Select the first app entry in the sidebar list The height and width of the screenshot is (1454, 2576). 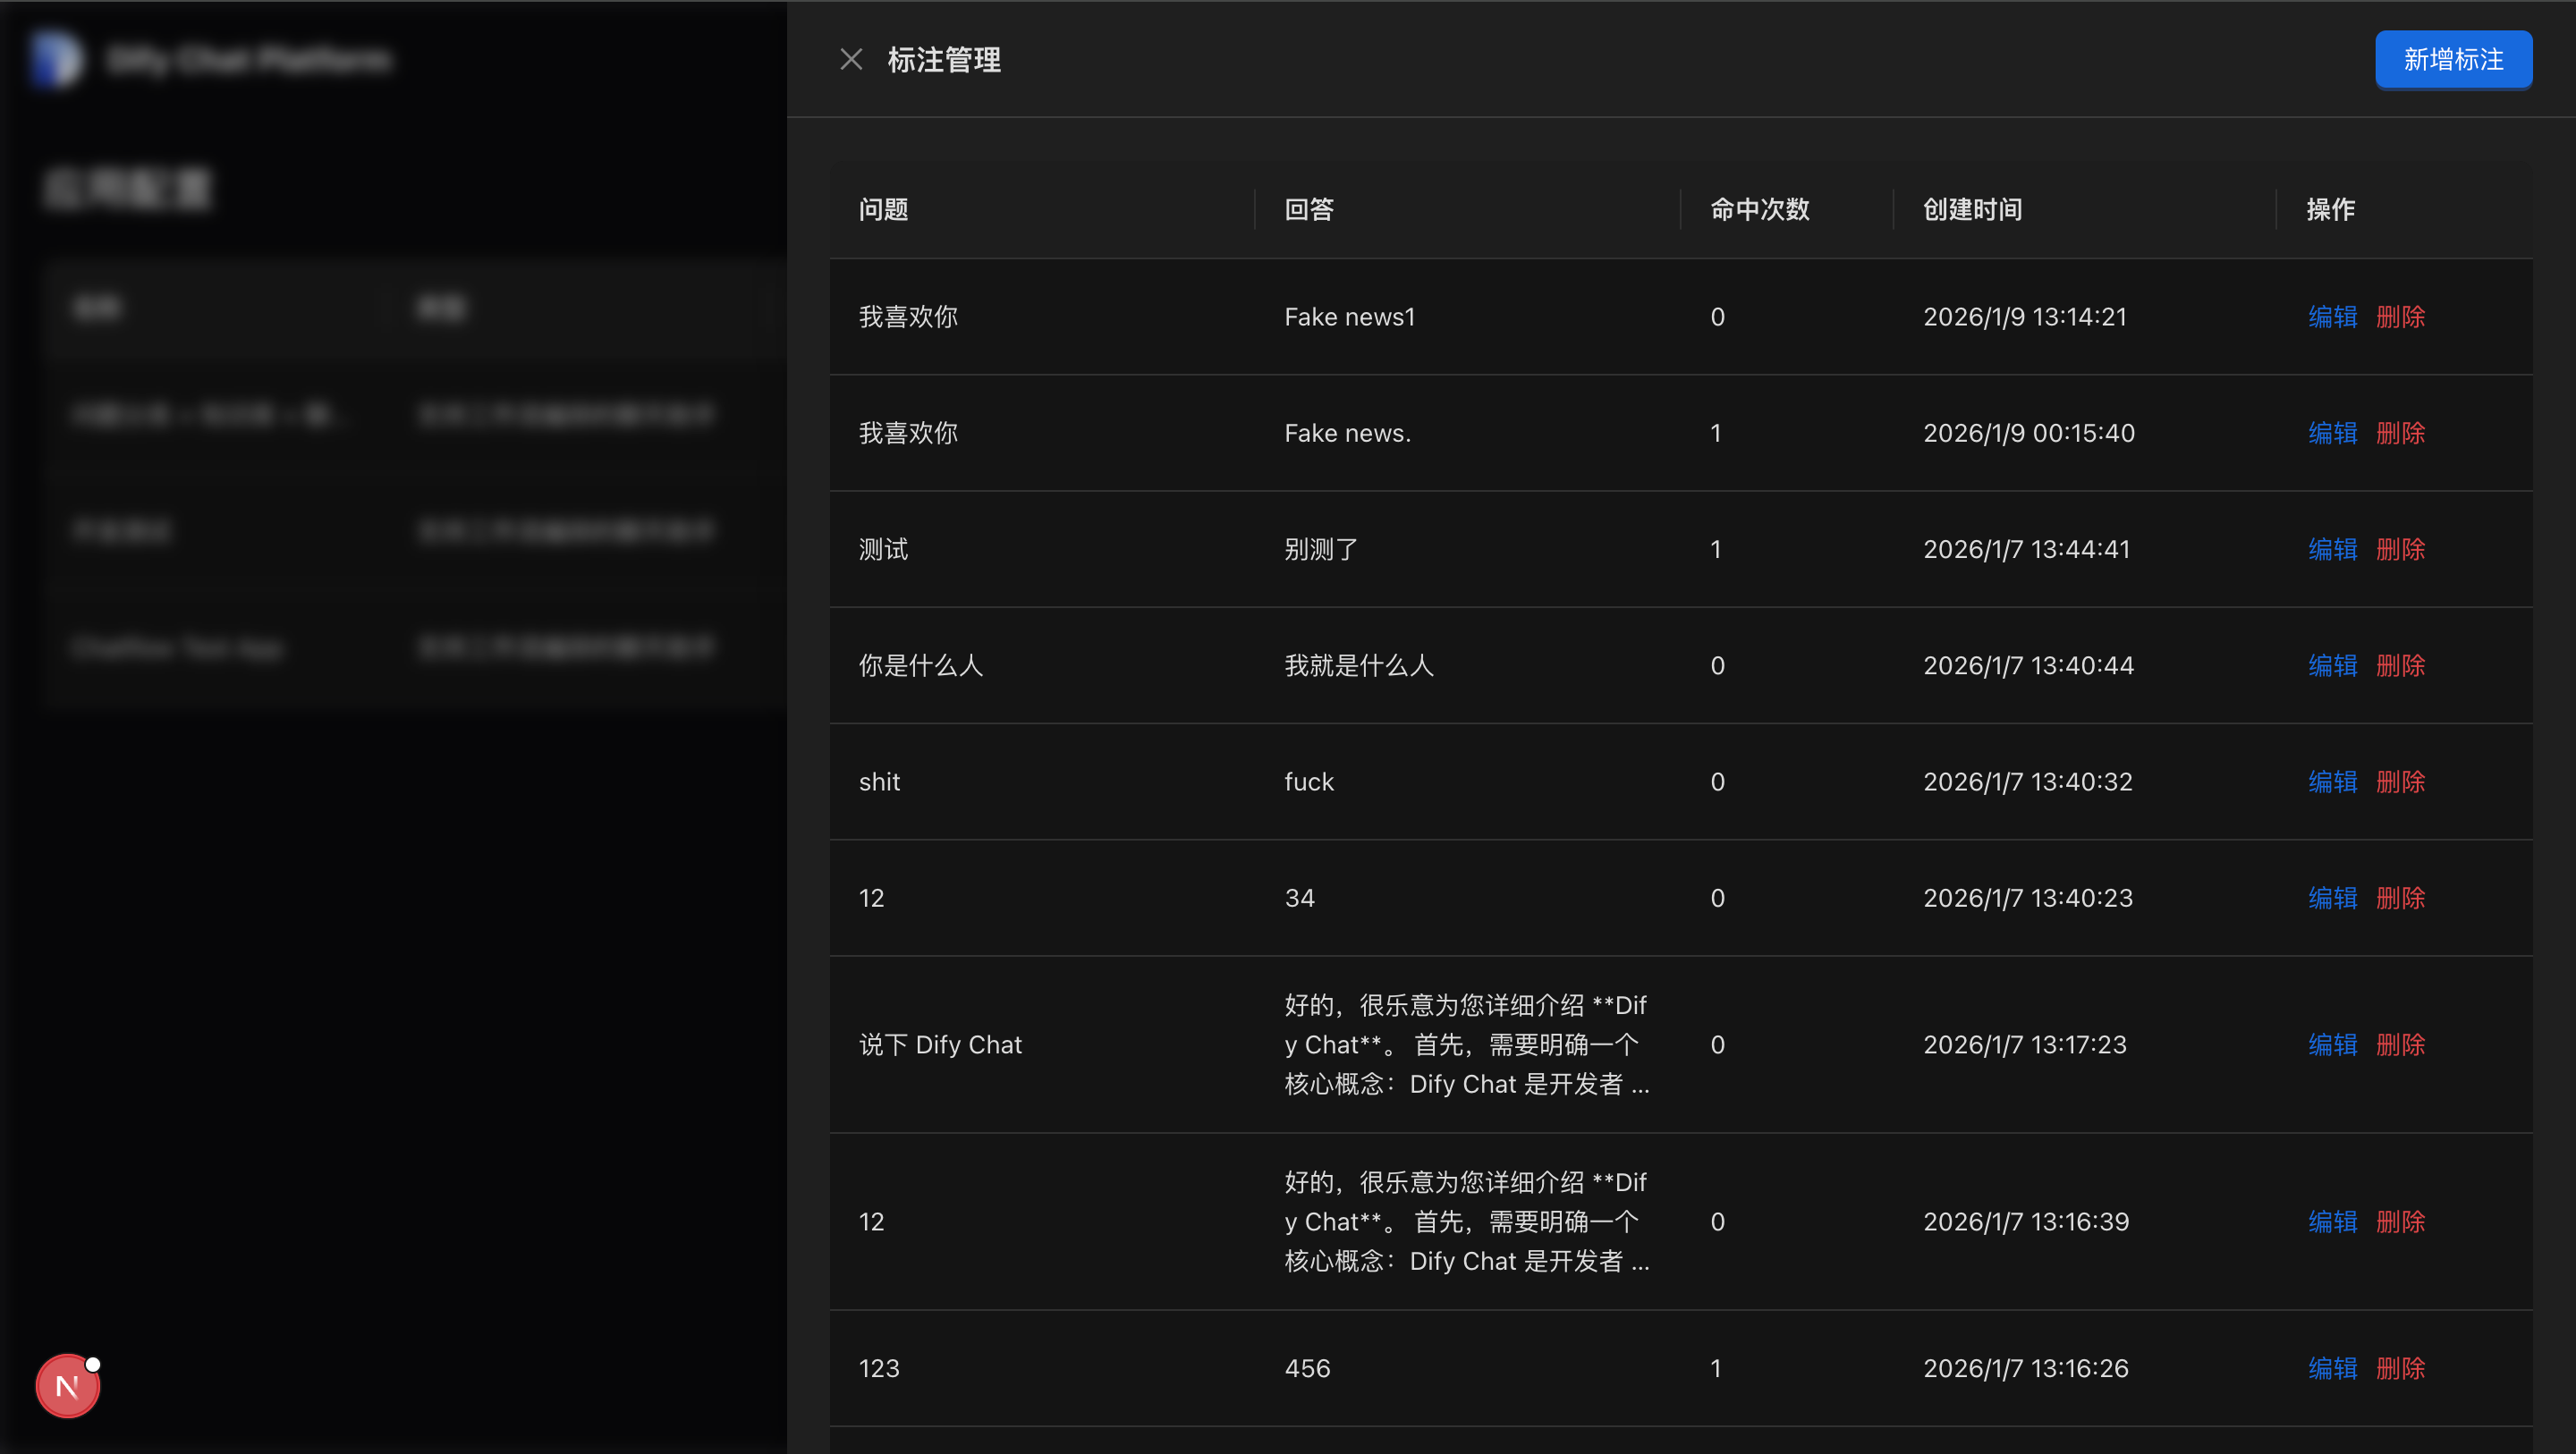point(210,414)
